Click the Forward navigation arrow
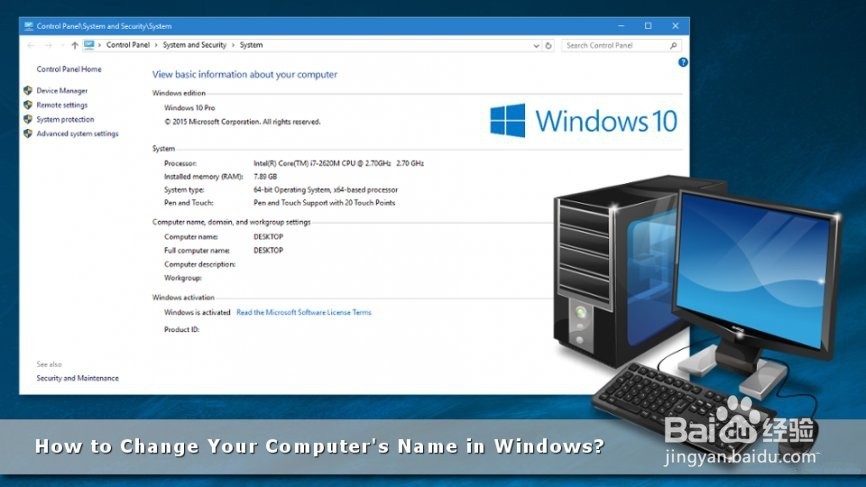Viewport: 866px width, 487px height. (48, 45)
